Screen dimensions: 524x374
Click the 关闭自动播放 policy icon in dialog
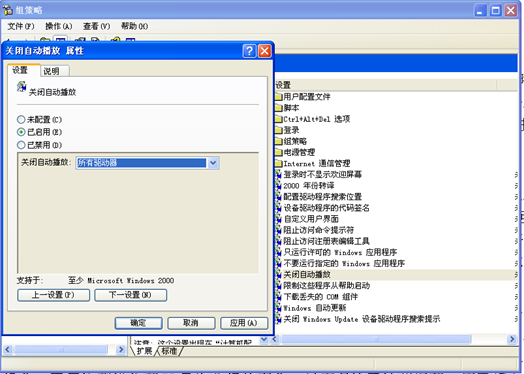(22, 87)
